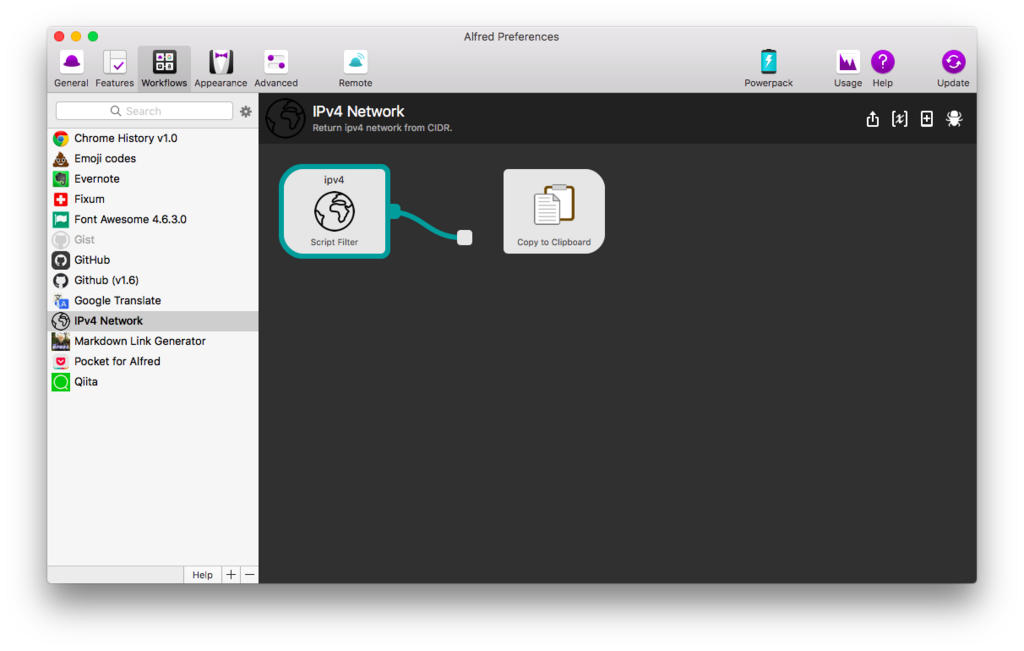The image size is (1024, 651).
Task: Select the disabled Gist workflow
Action: (153, 240)
